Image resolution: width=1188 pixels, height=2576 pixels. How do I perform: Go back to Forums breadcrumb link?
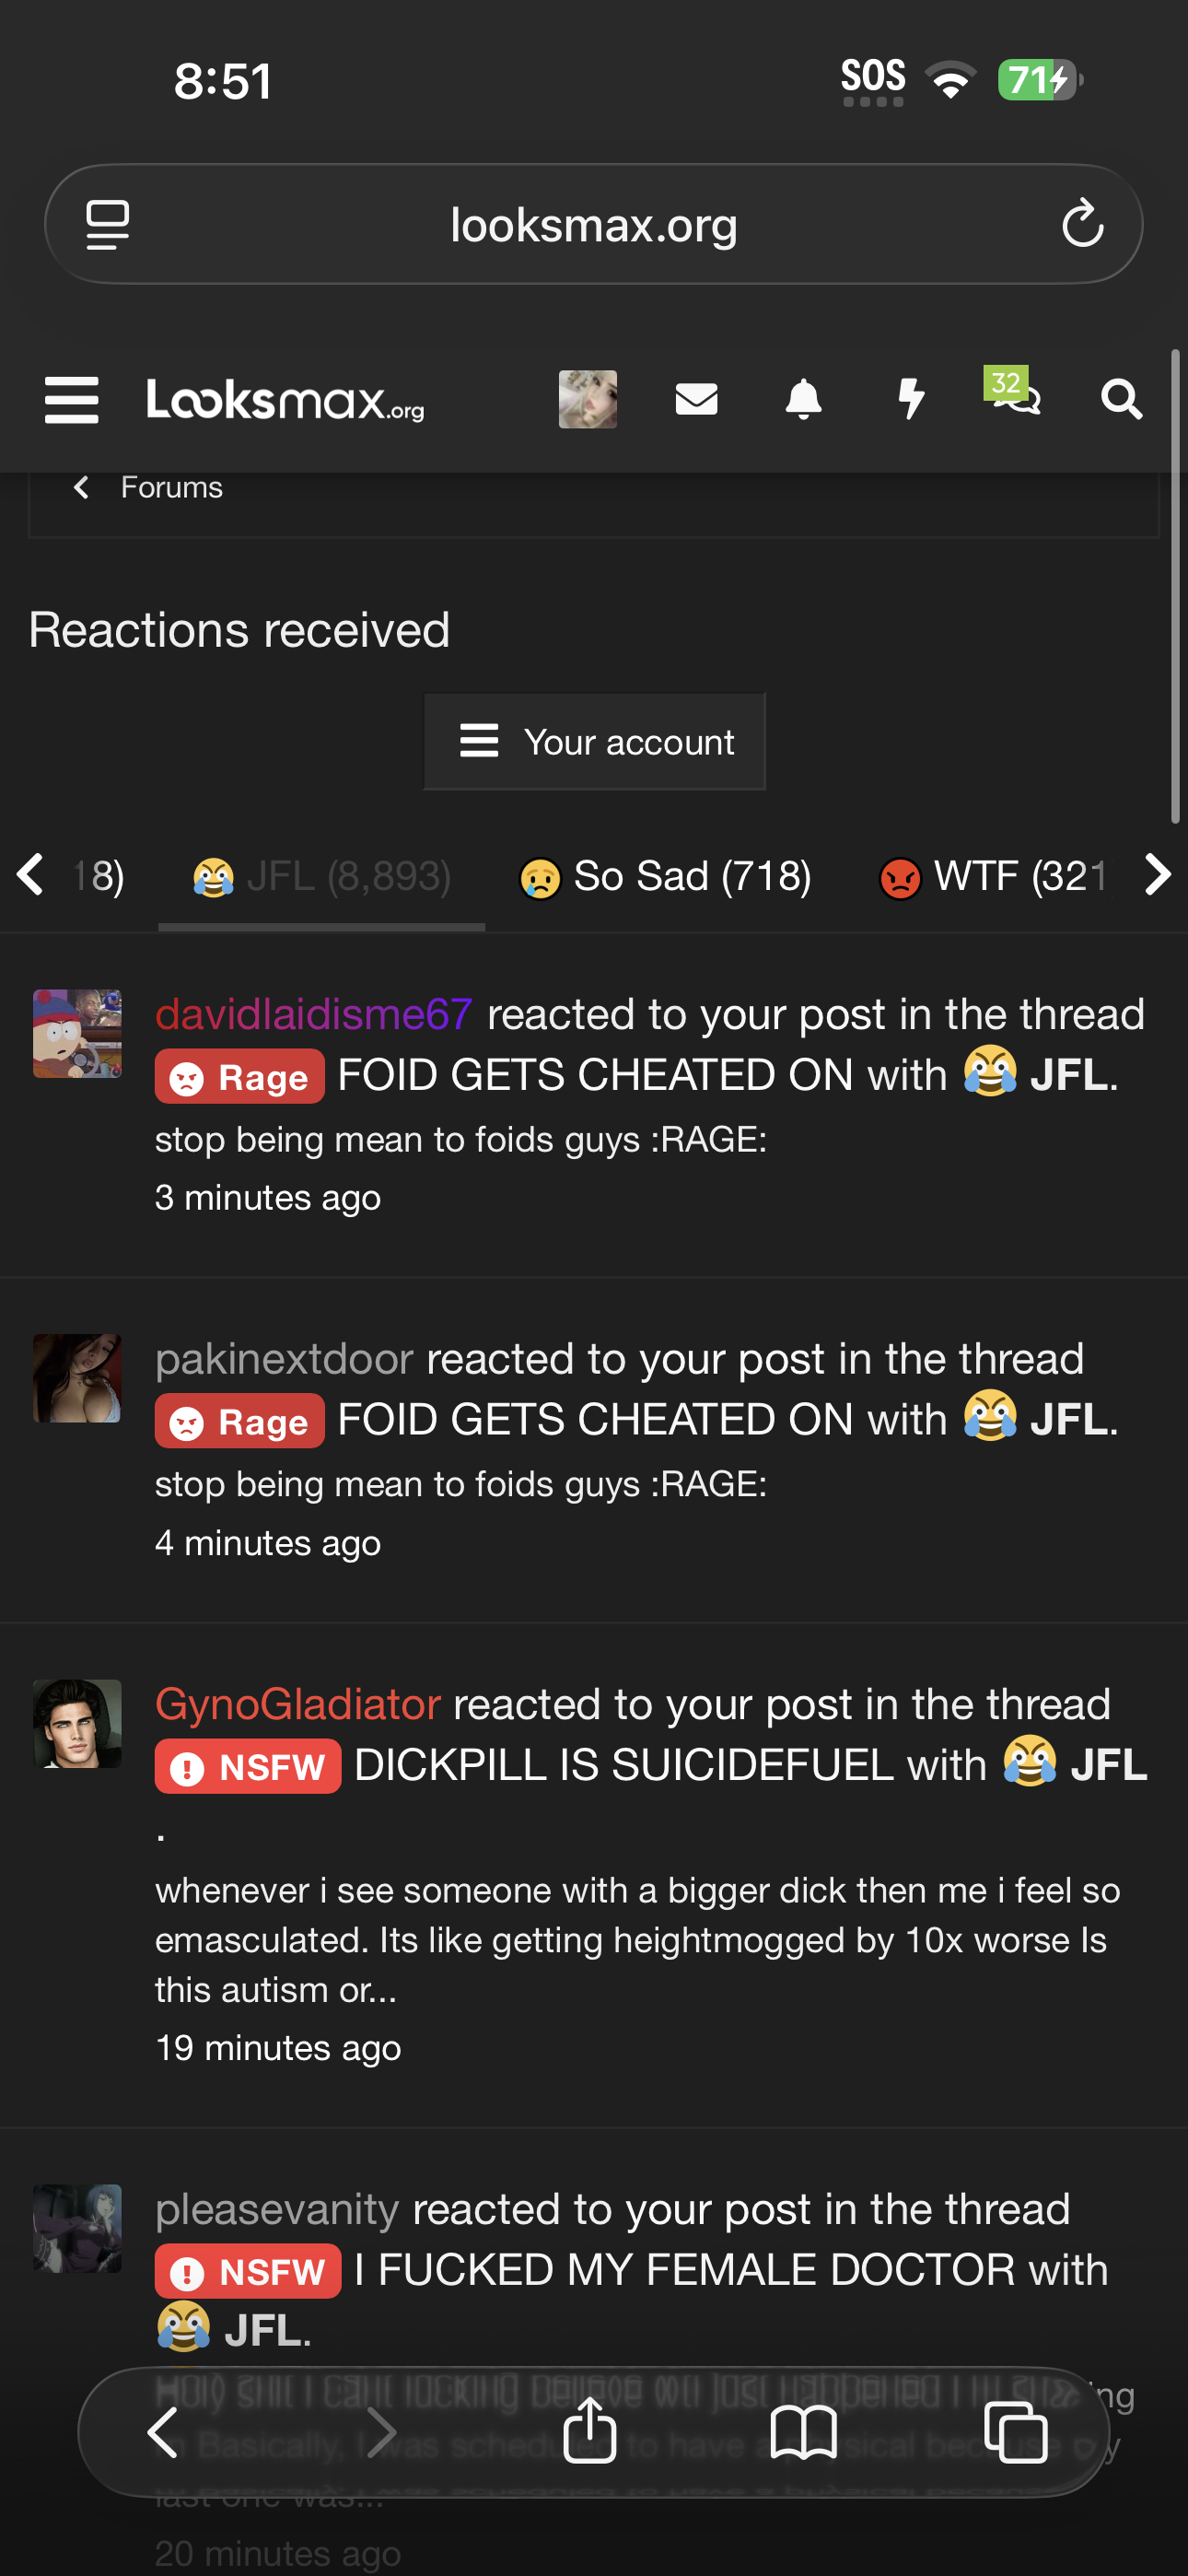(x=171, y=487)
